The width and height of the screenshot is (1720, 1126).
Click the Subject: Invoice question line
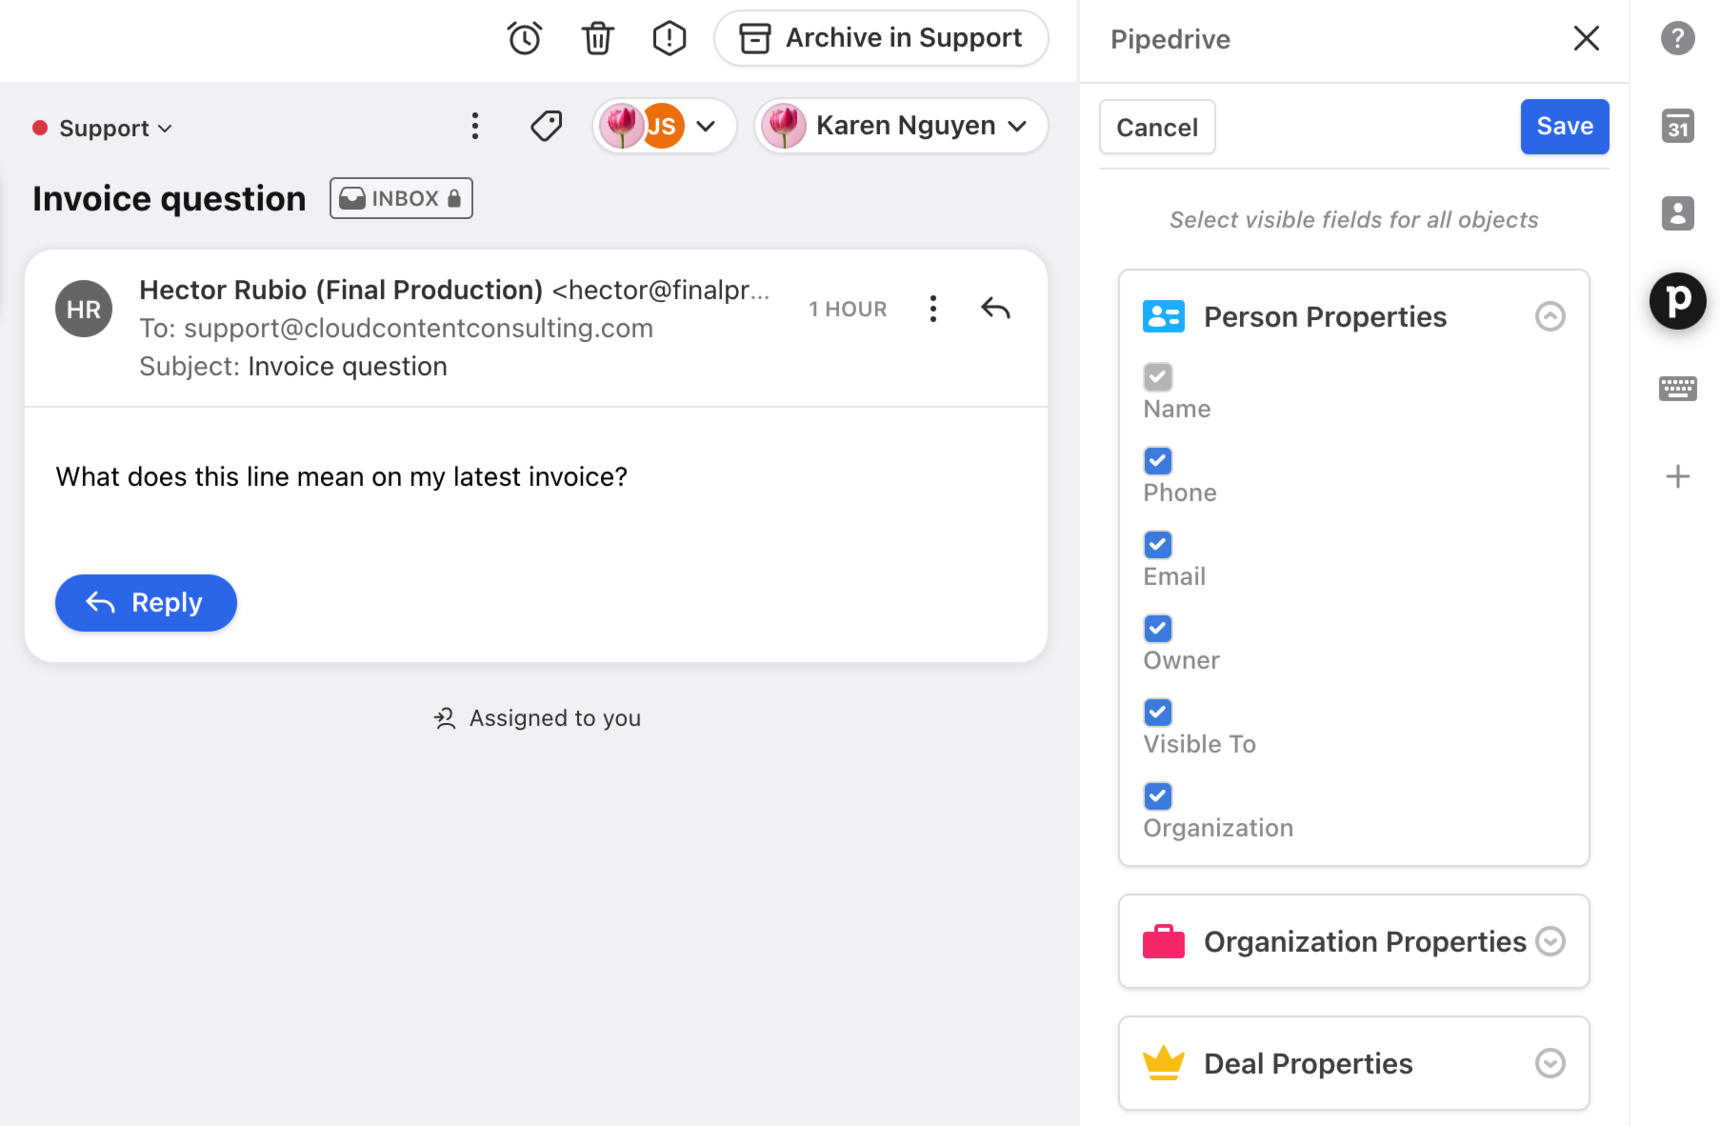coord(293,366)
